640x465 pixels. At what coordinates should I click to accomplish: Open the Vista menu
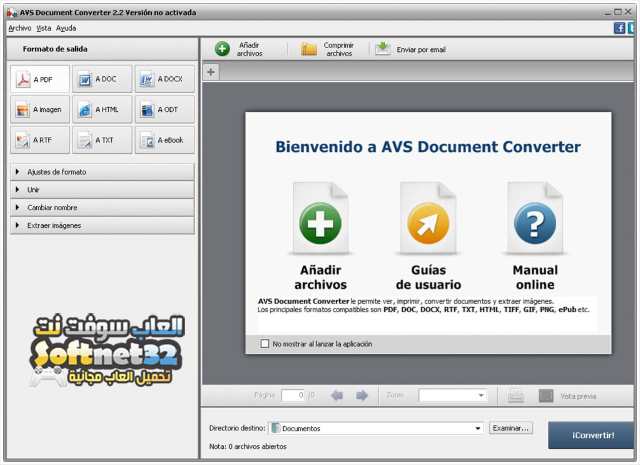44,28
